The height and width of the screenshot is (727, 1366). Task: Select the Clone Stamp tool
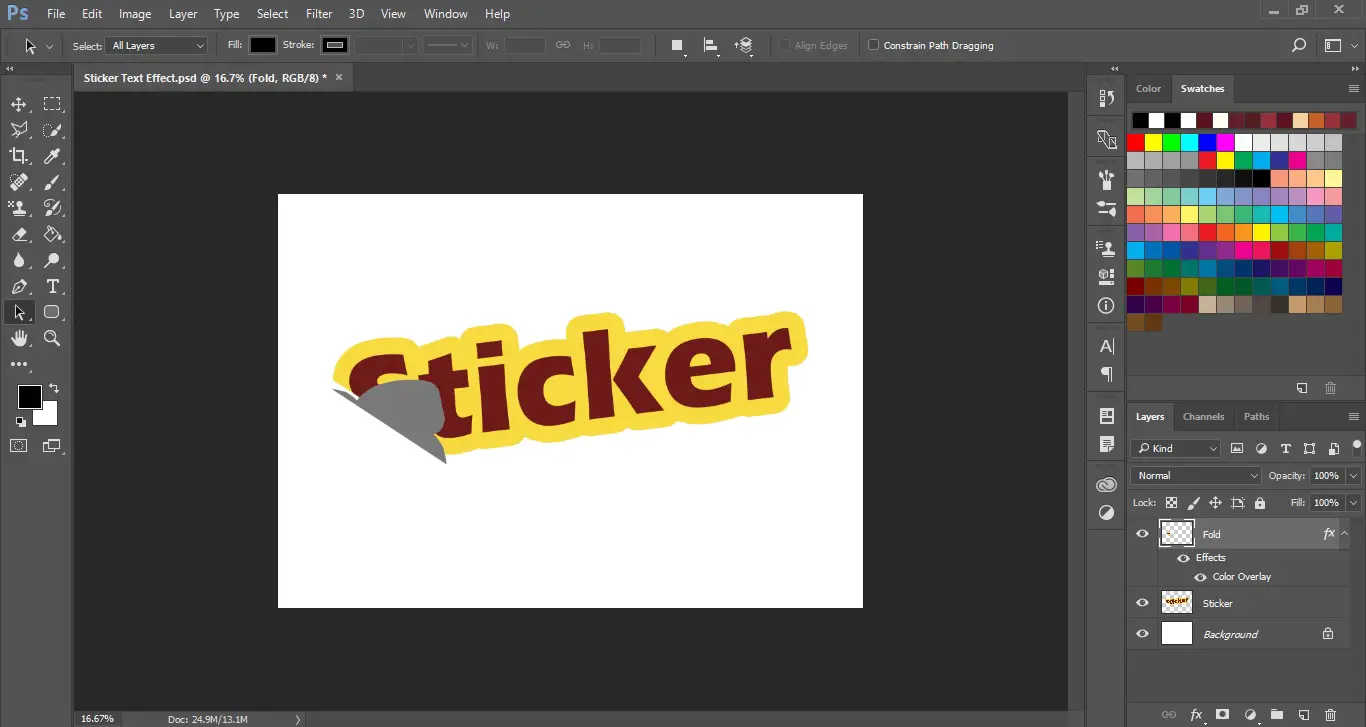[x=17, y=208]
